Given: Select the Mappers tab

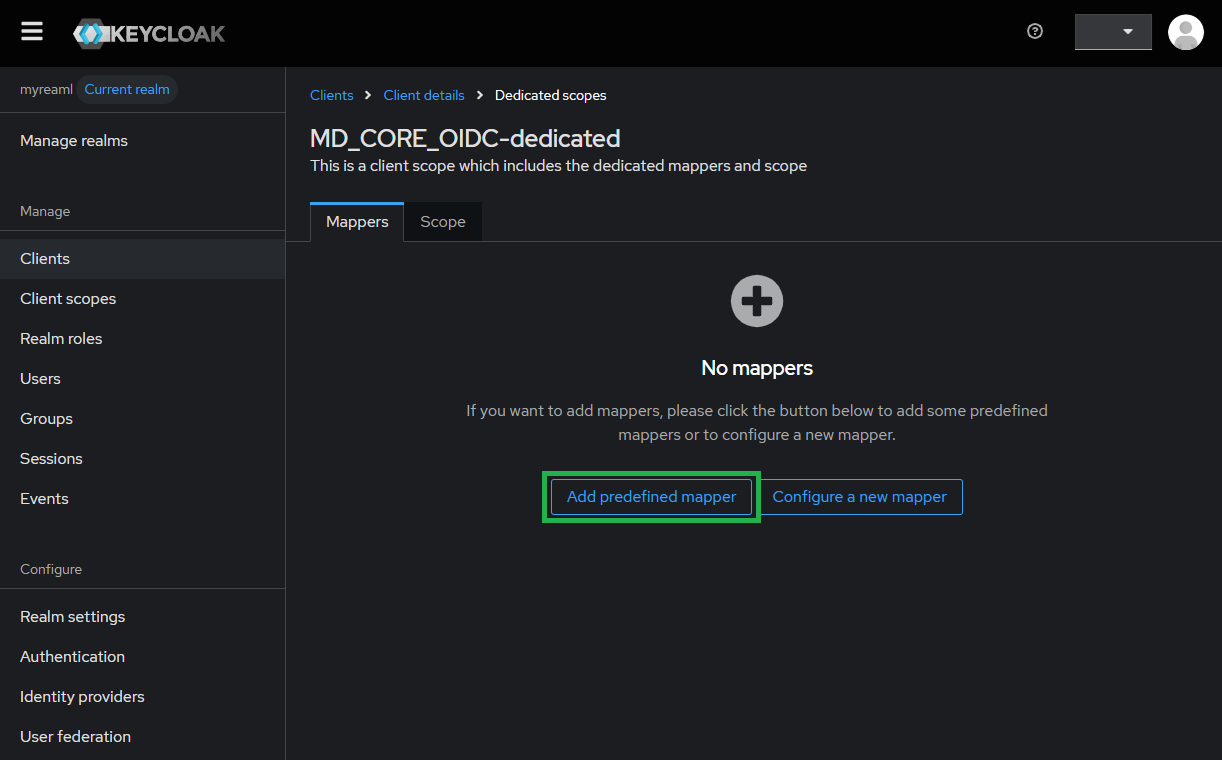Looking at the screenshot, I should pyautogui.click(x=357, y=222).
